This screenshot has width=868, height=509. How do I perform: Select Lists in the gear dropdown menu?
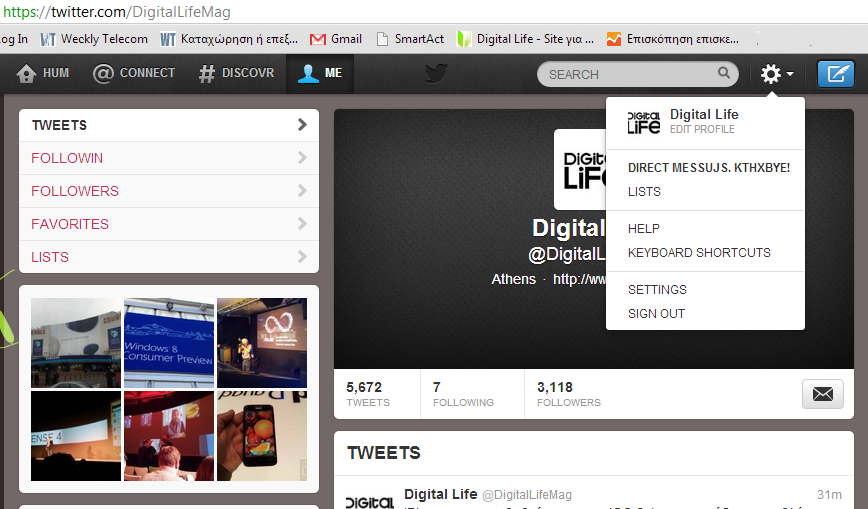[x=644, y=192]
